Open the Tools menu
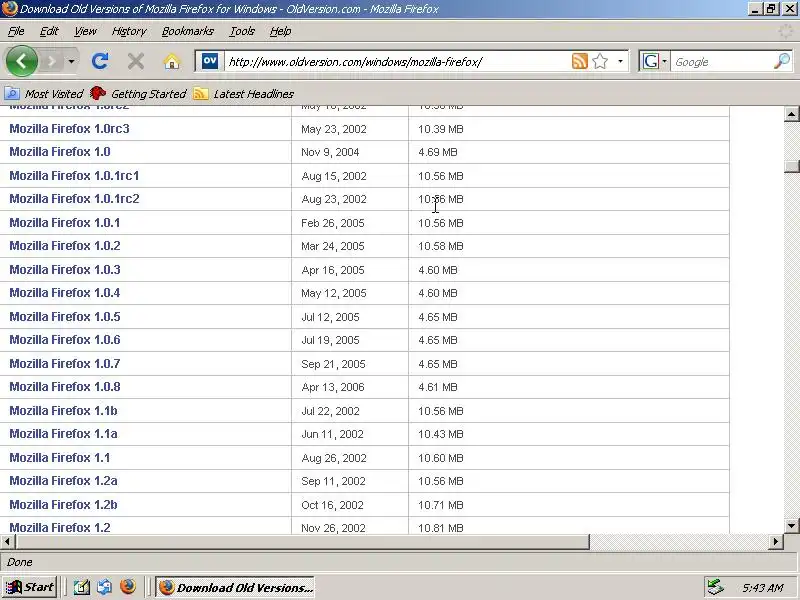This screenshot has width=800, height=600. coord(242,31)
